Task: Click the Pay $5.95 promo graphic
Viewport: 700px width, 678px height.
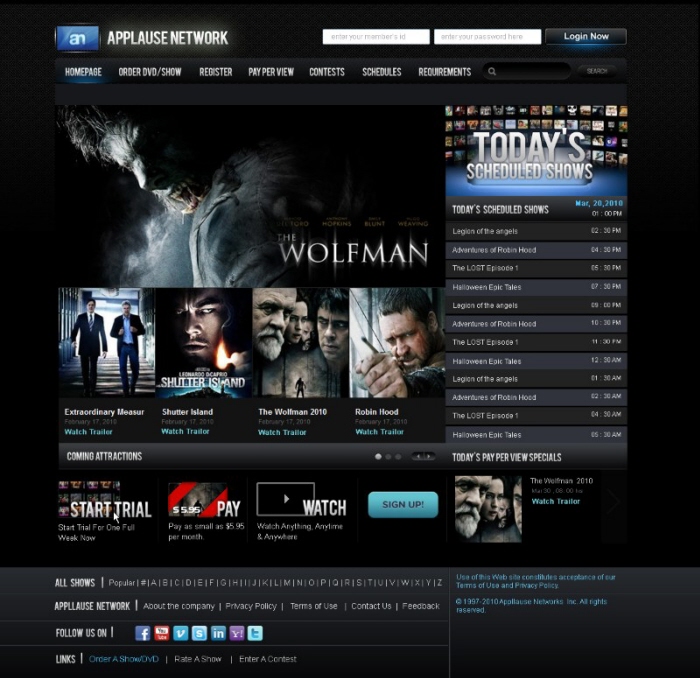Action: click(x=204, y=500)
